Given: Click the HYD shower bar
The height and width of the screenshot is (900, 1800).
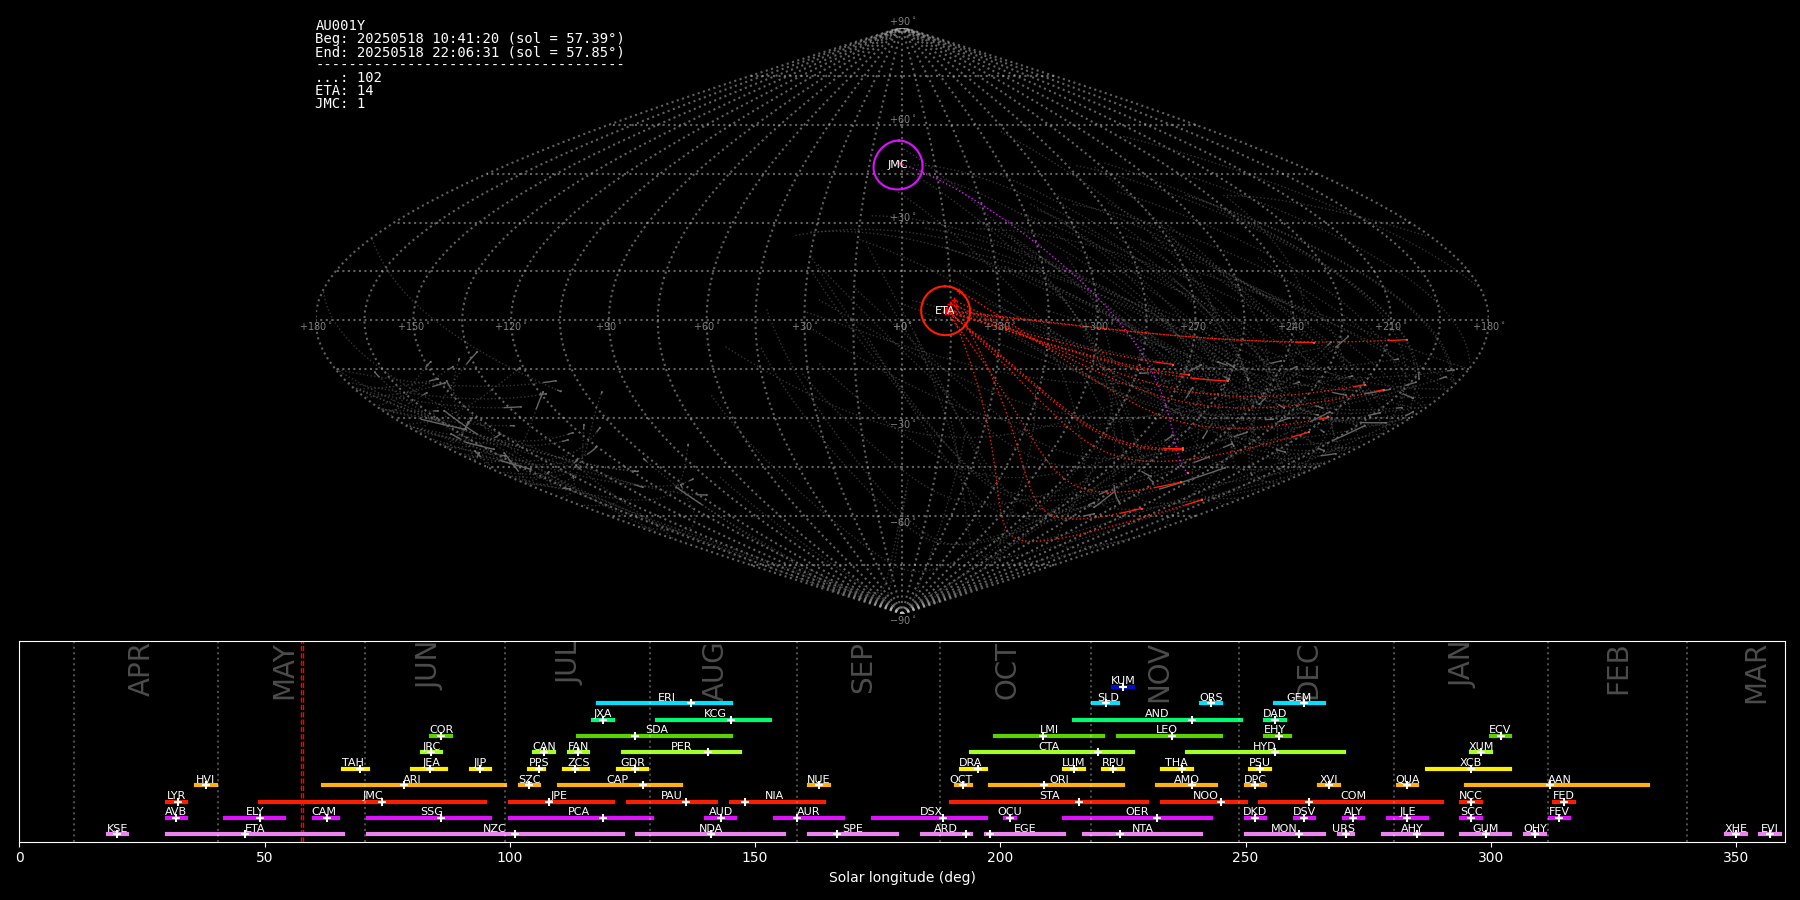Looking at the screenshot, I should 1265,752.
